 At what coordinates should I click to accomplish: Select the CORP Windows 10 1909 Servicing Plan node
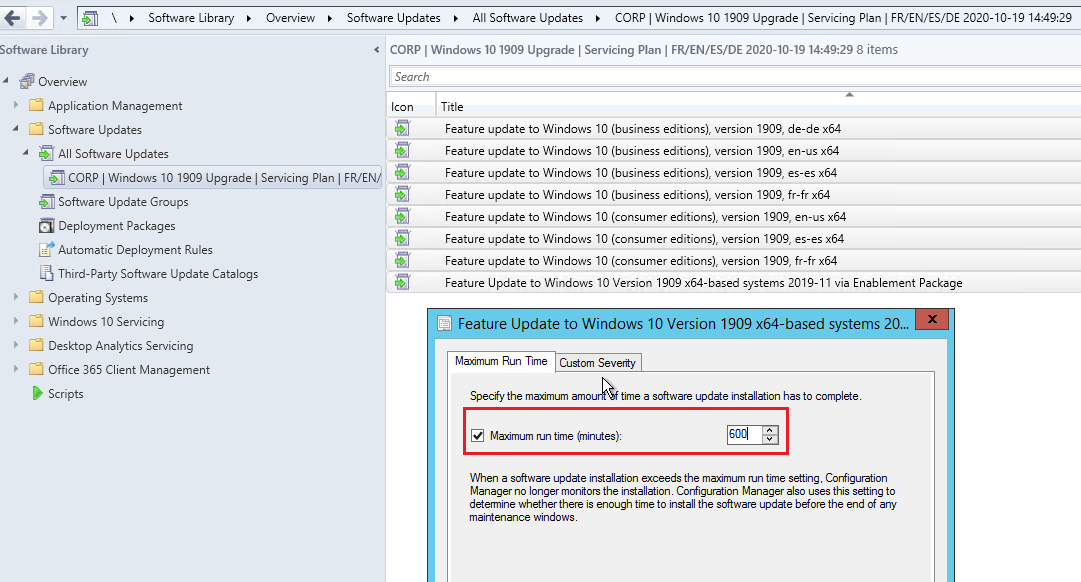pos(212,177)
